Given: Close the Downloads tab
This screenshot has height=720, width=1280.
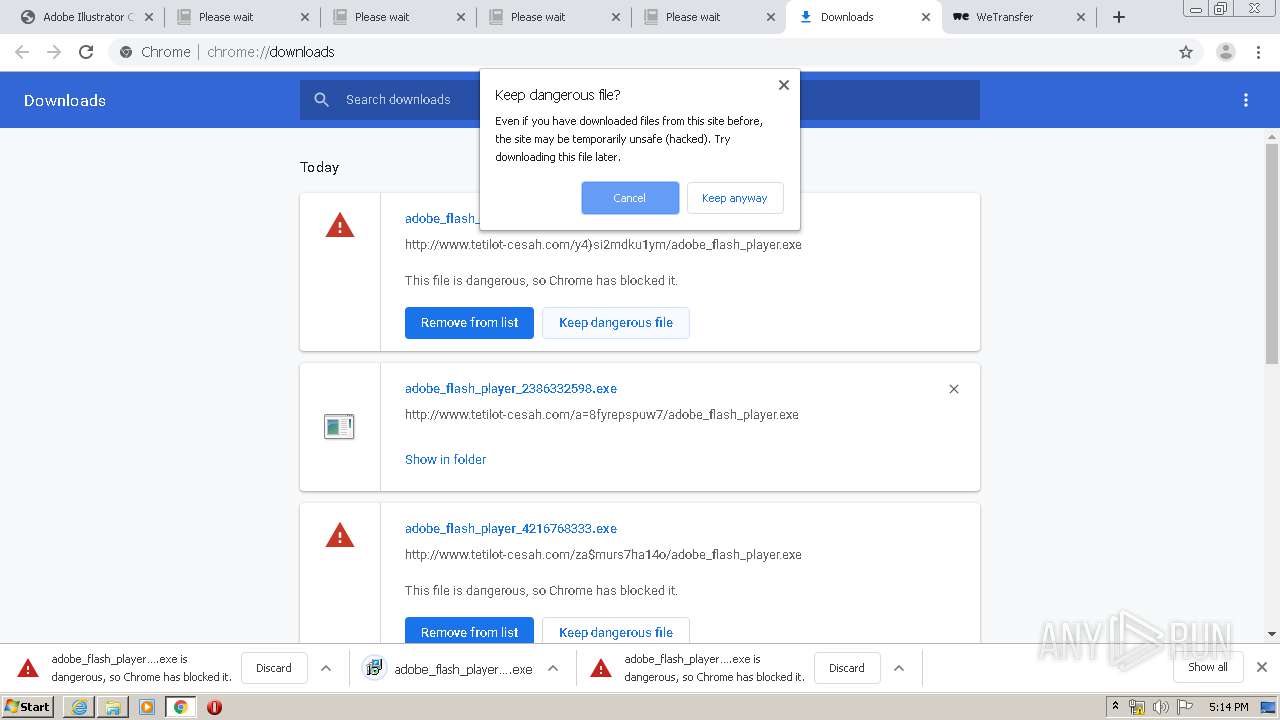Looking at the screenshot, I should coord(926,17).
